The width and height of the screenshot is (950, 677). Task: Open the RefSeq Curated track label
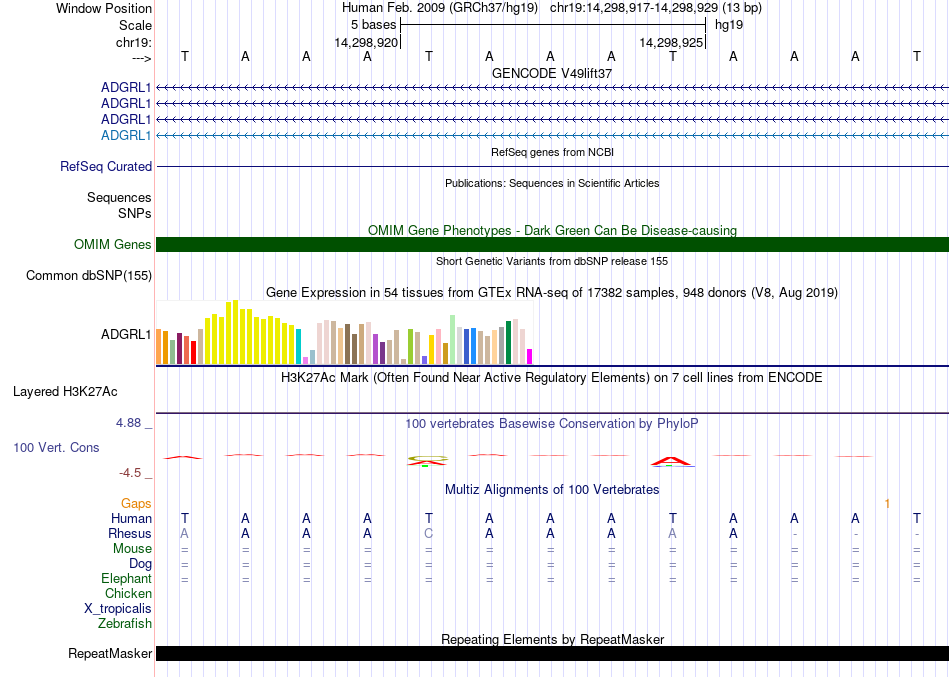pos(106,167)
